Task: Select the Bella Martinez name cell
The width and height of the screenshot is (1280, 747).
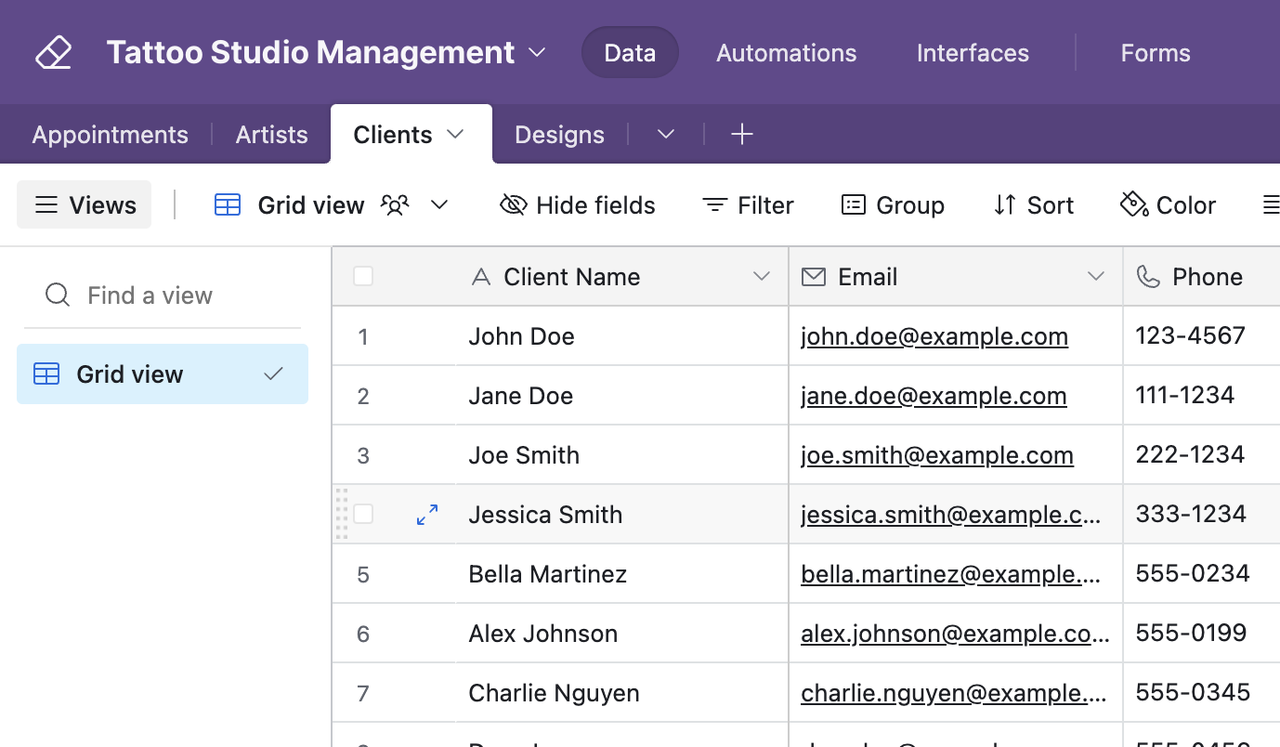Action: (x=621, y=574)
